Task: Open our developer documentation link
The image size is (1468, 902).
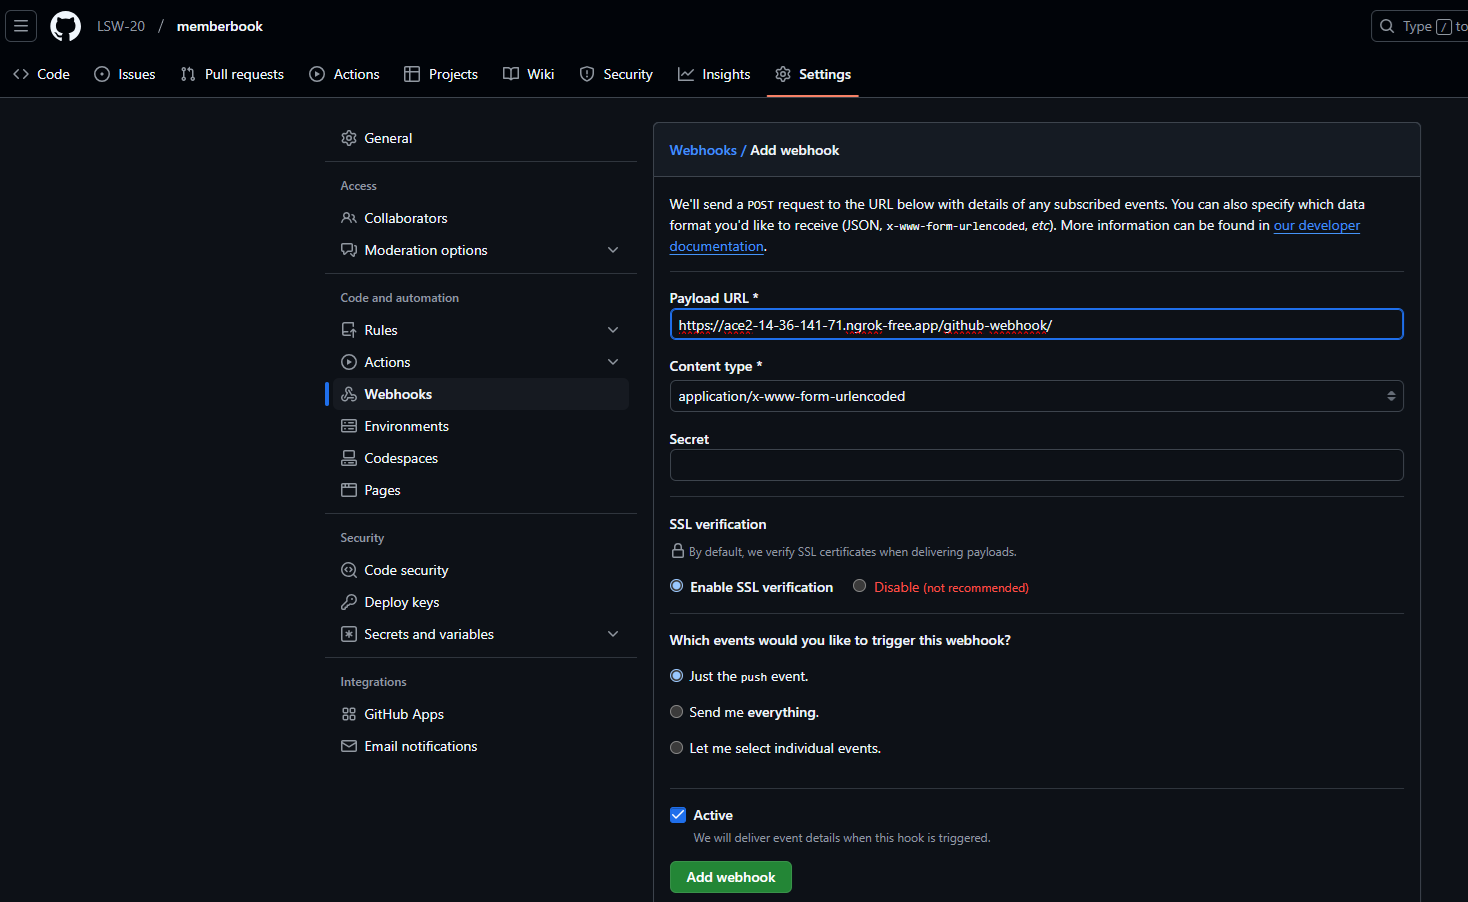Action: (x=1316, y=225)
